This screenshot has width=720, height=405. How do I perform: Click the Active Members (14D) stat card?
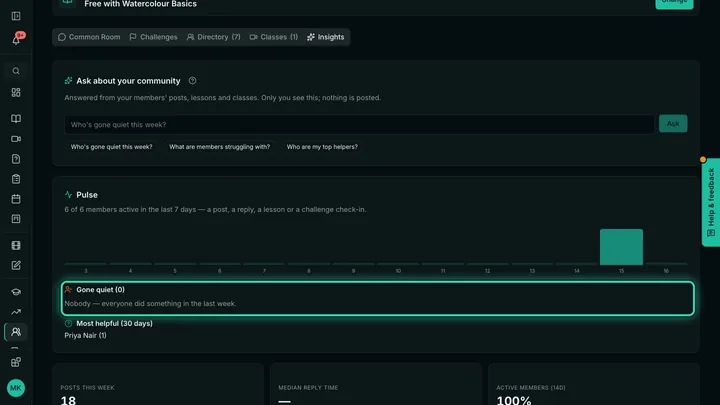click(594, 384)
